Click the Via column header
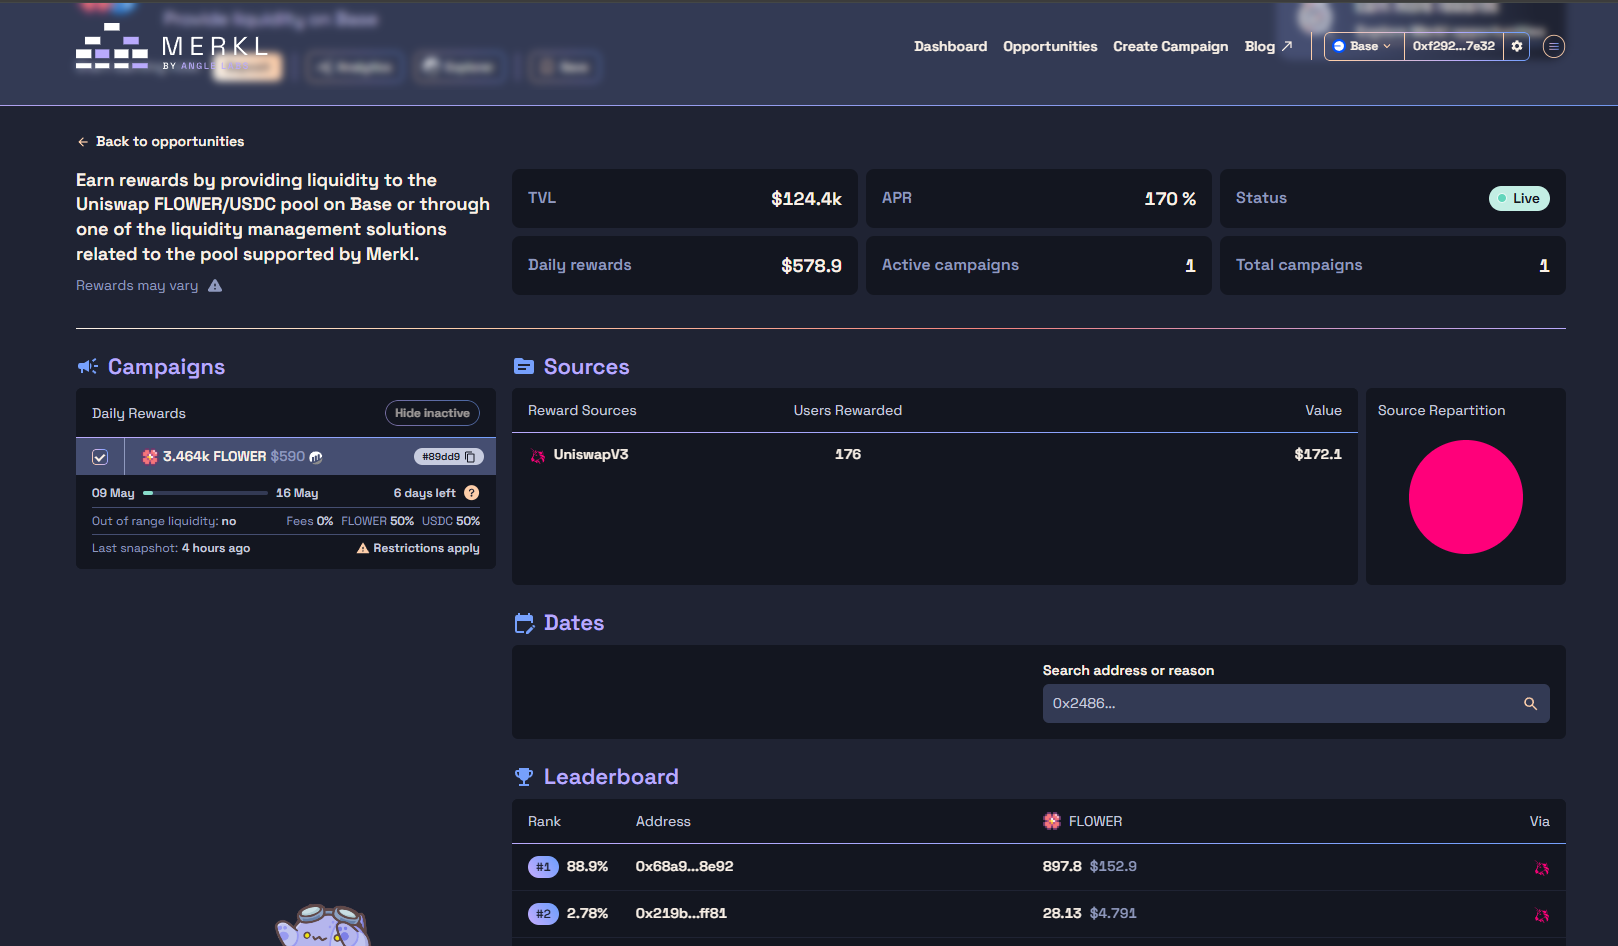 click(1539, 821)
